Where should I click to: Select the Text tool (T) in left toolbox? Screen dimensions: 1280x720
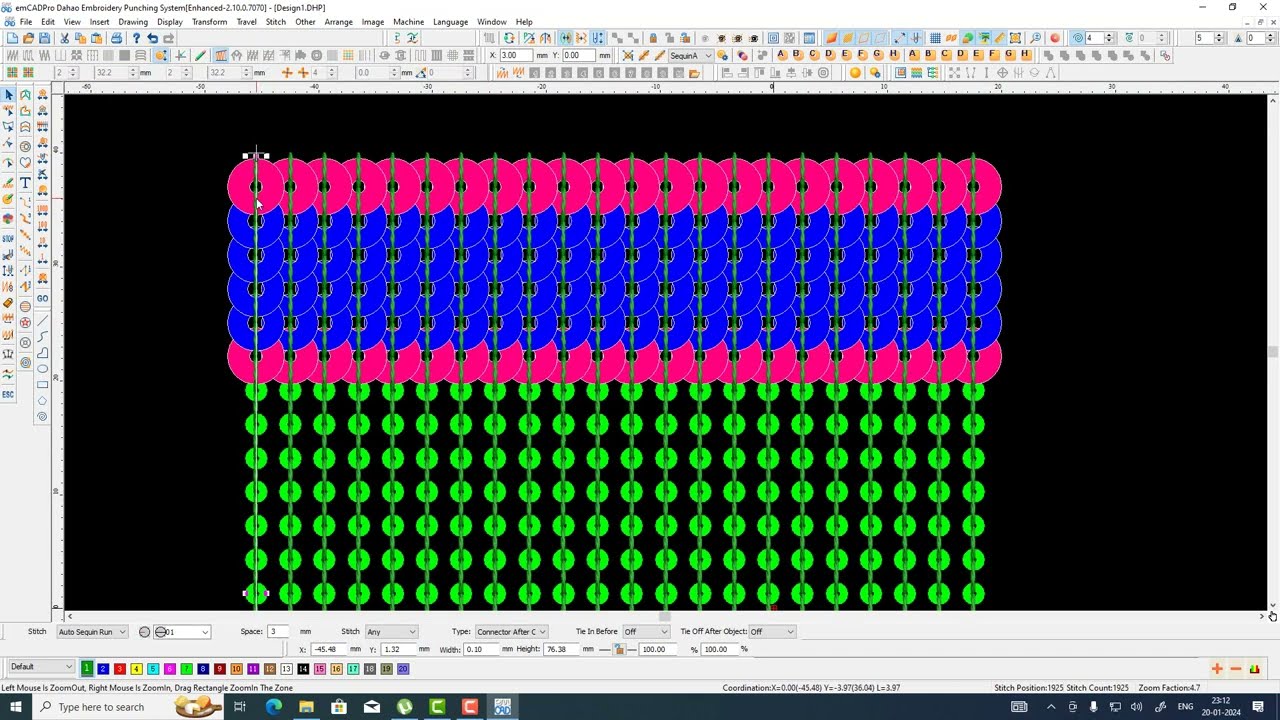coord(25,183)
